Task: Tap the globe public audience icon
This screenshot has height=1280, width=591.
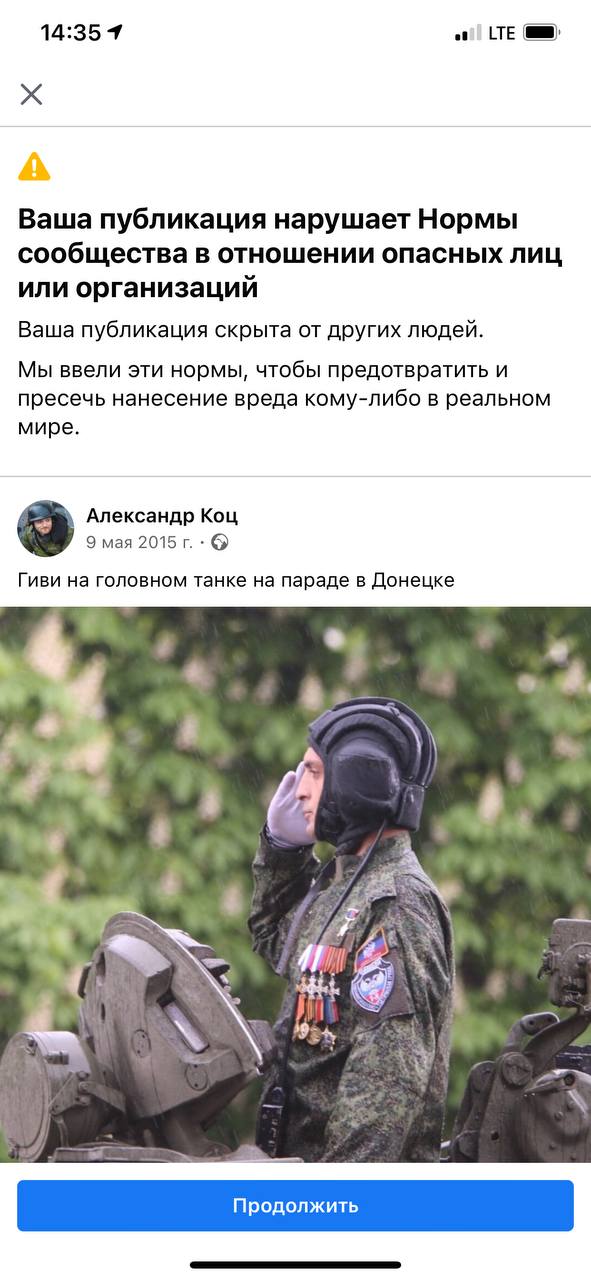Action: 220,542
